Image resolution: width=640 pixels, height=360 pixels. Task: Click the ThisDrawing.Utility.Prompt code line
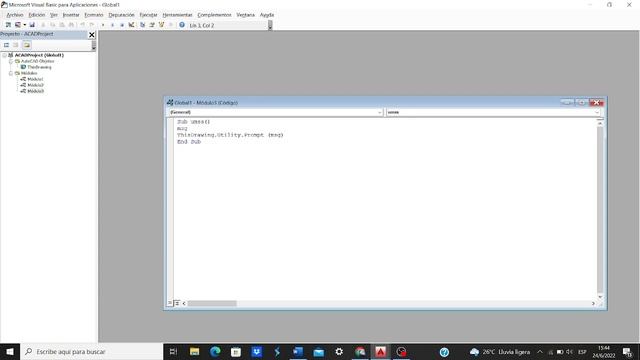point(230,135)
